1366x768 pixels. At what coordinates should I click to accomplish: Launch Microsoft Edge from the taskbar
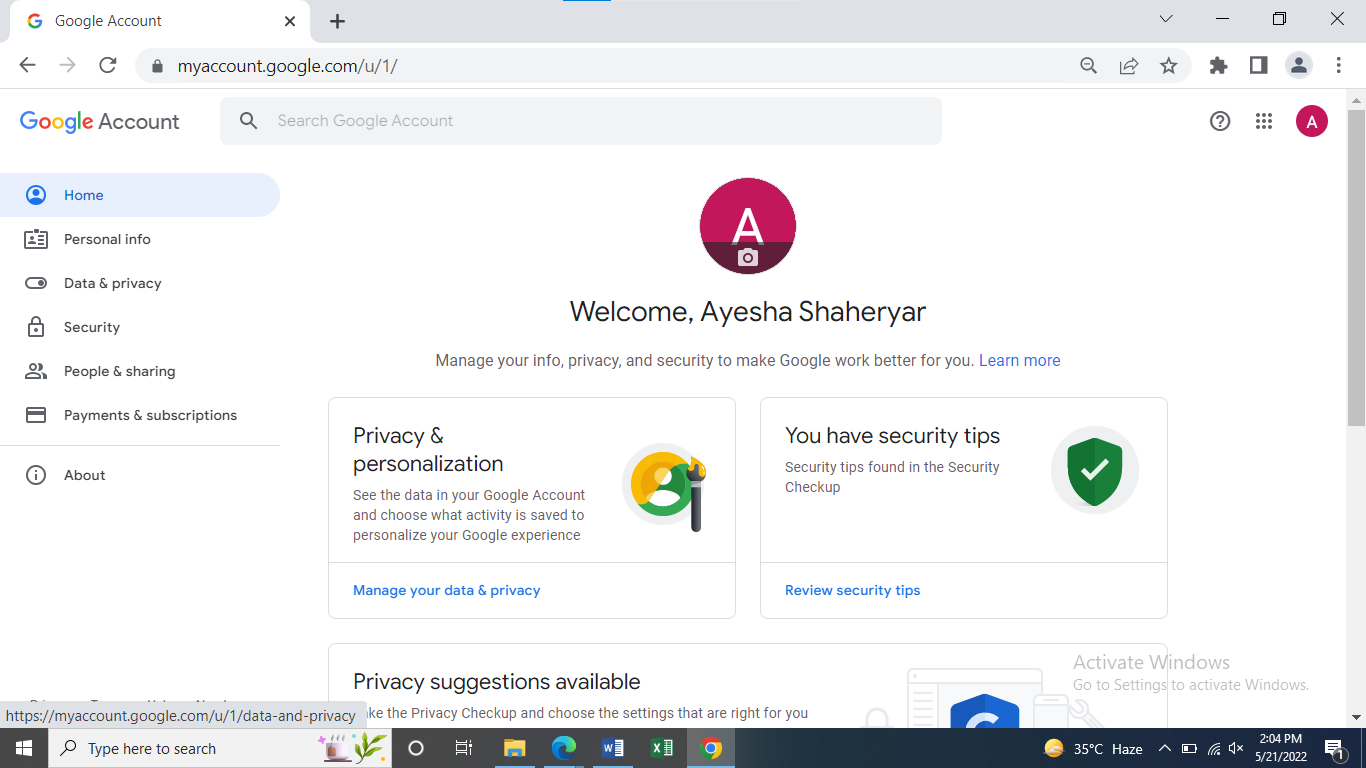564,748
